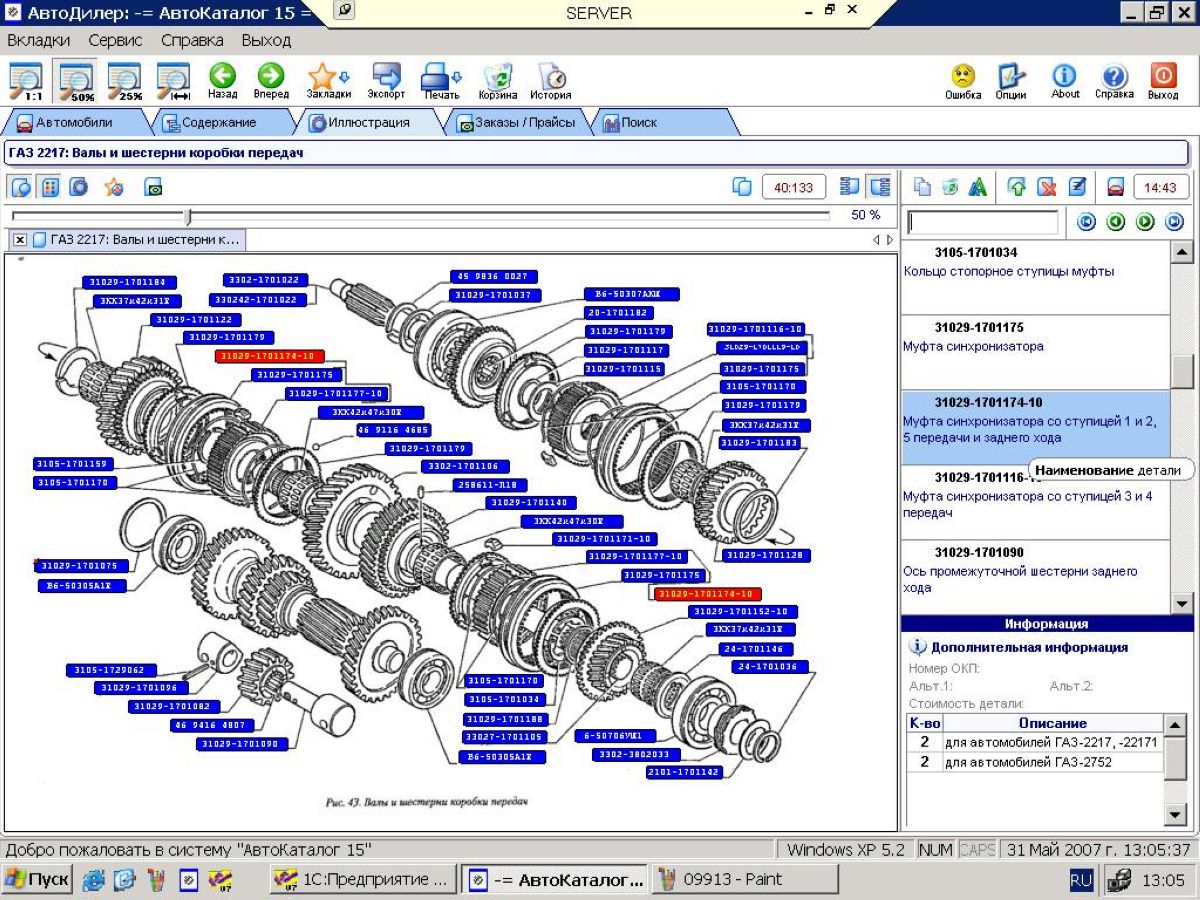Switch to 1С:Предприятие taskbar window

click(364, 880)
